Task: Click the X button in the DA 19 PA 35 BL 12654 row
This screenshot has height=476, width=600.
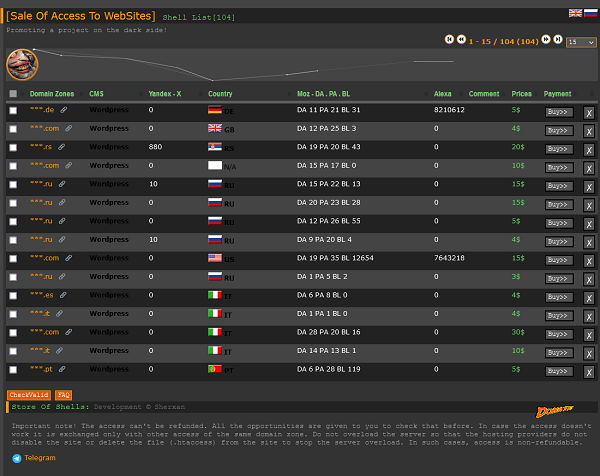Action: coord(589,261)
